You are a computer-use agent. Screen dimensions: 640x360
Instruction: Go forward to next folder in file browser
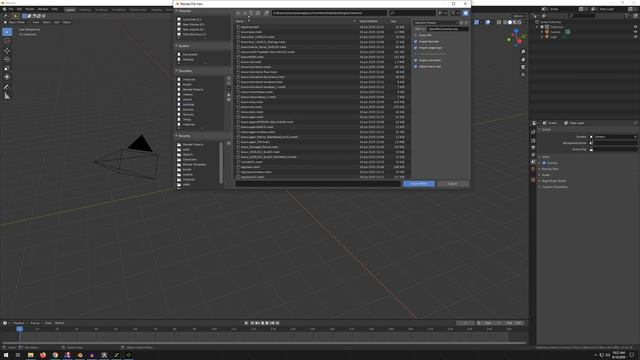click(x=244, y=13)
